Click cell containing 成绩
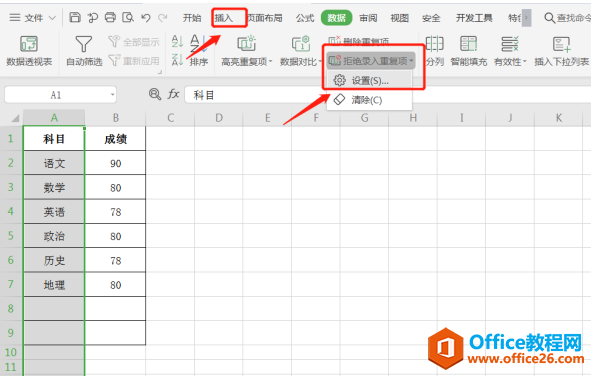591x376 pixels. 115,139
